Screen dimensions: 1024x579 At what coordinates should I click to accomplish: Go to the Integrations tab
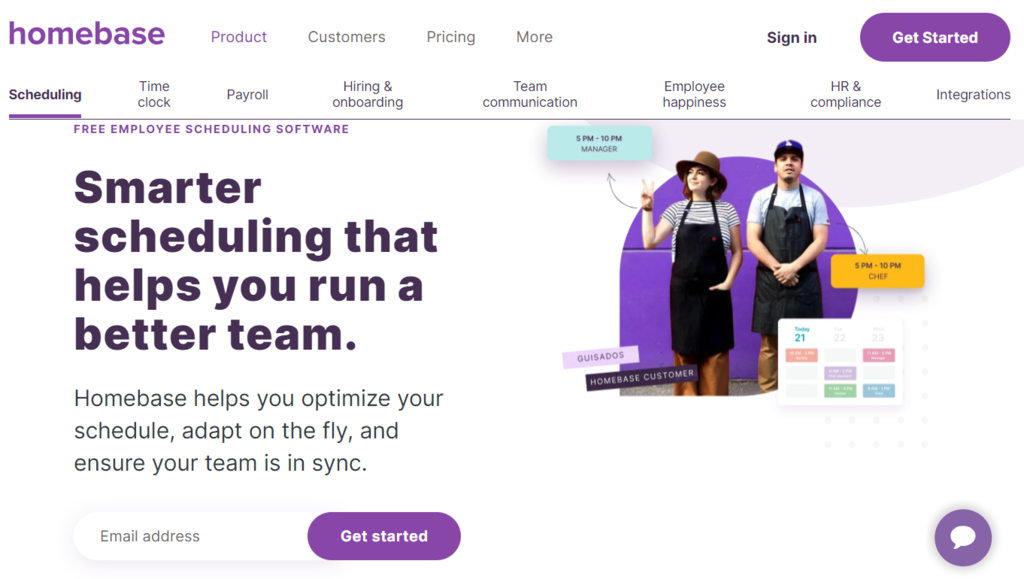pos(973,94)
